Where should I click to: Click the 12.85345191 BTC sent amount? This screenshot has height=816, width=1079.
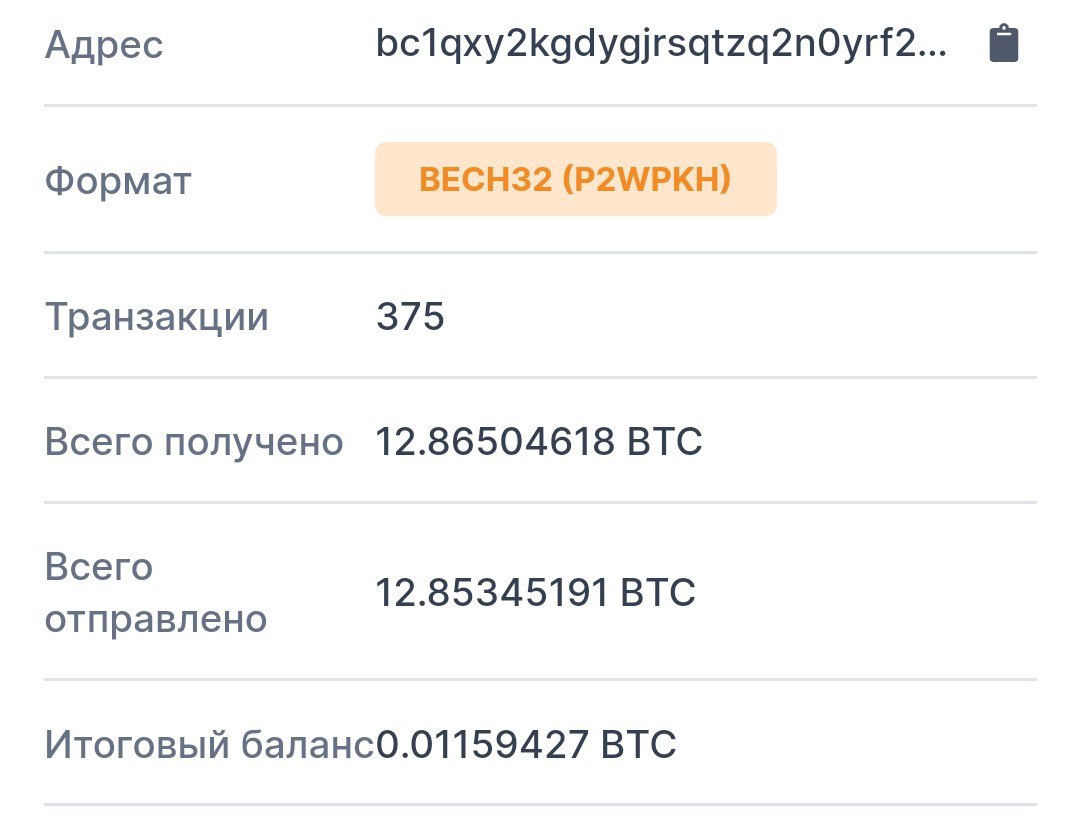535,592
